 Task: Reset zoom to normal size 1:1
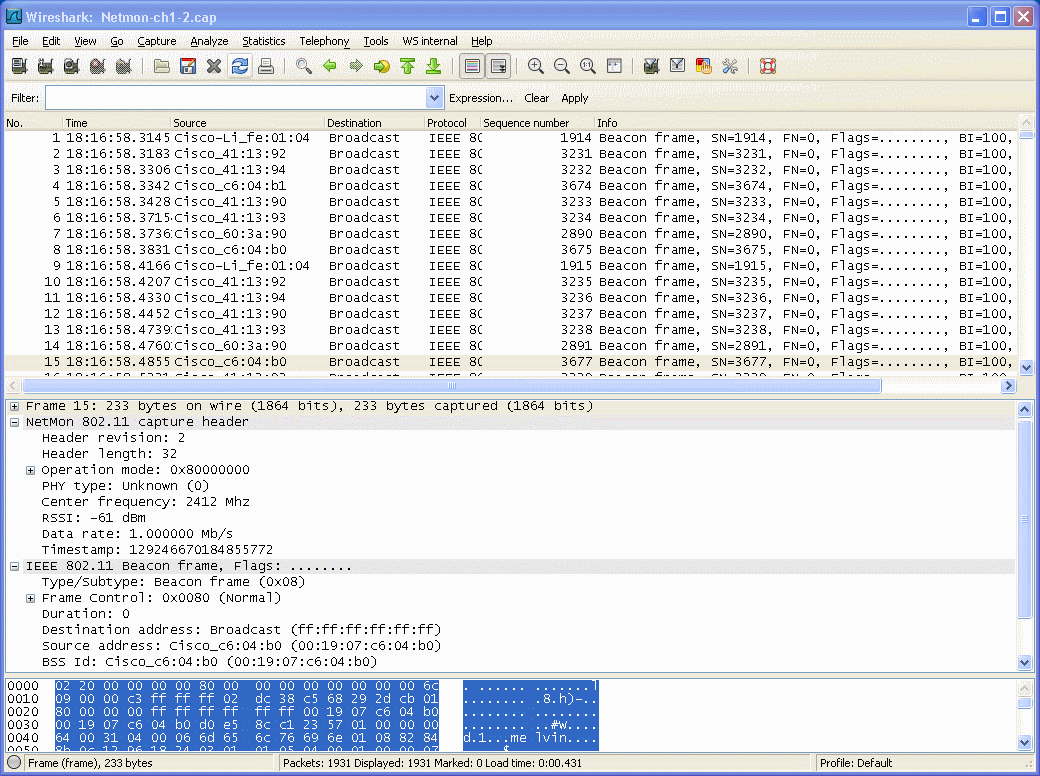point(588,66)
